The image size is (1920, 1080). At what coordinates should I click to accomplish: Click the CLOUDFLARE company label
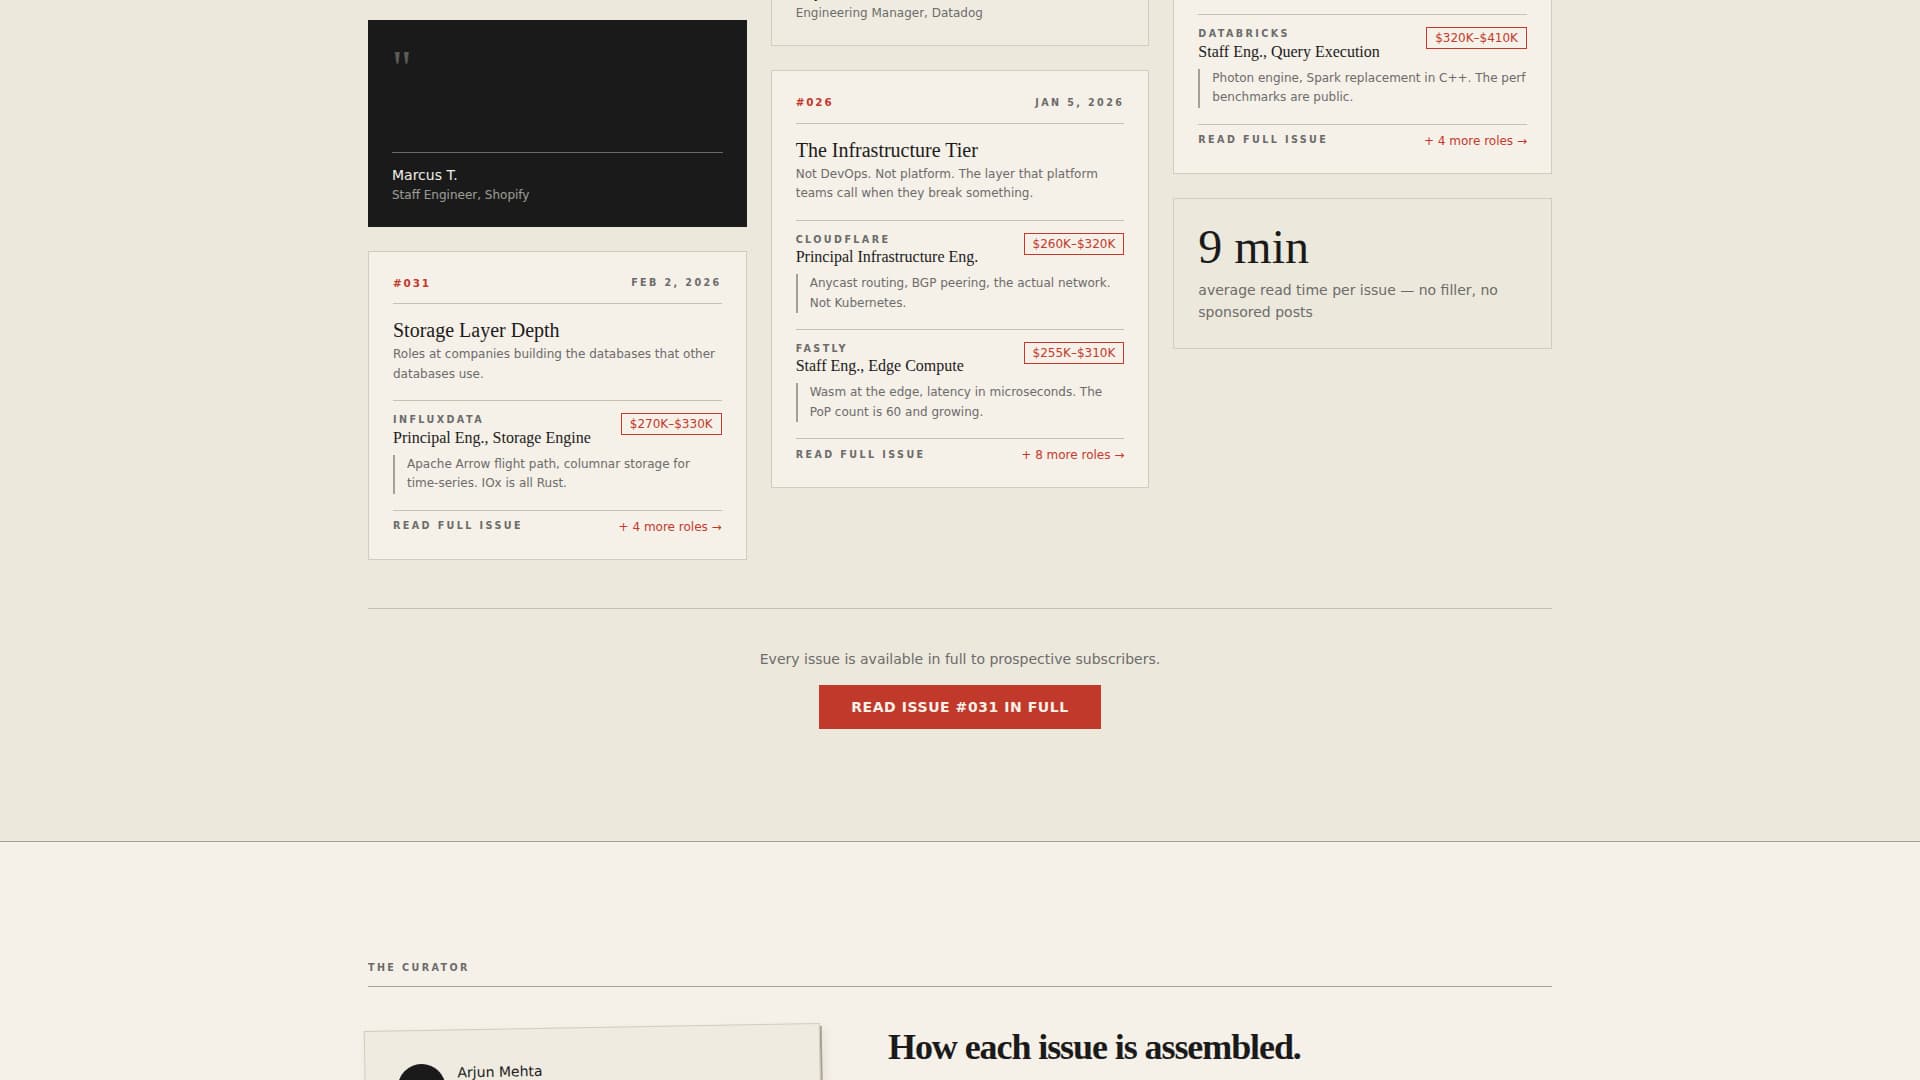click(843, 240)
